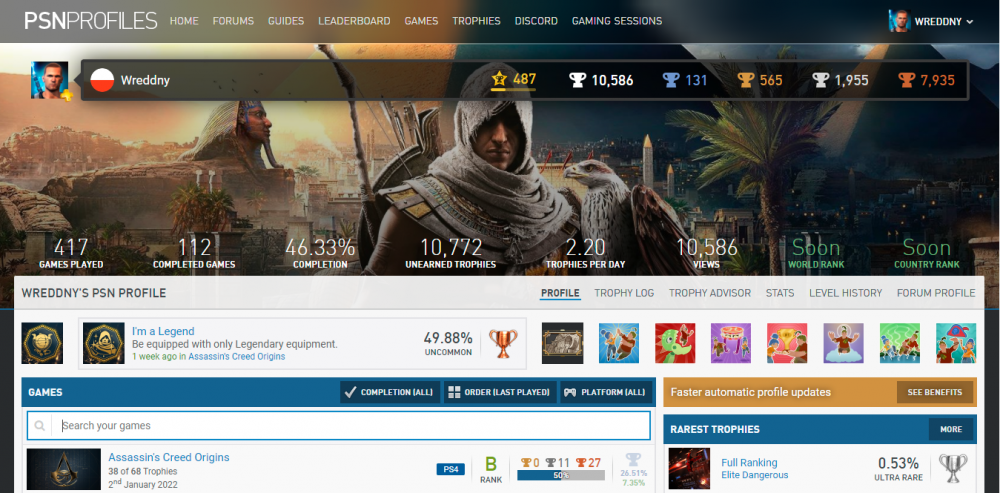The height and width of the screenshot is (493, 1000).
Task: Click the World Rank Soon stat
Action: coord(816,253)
